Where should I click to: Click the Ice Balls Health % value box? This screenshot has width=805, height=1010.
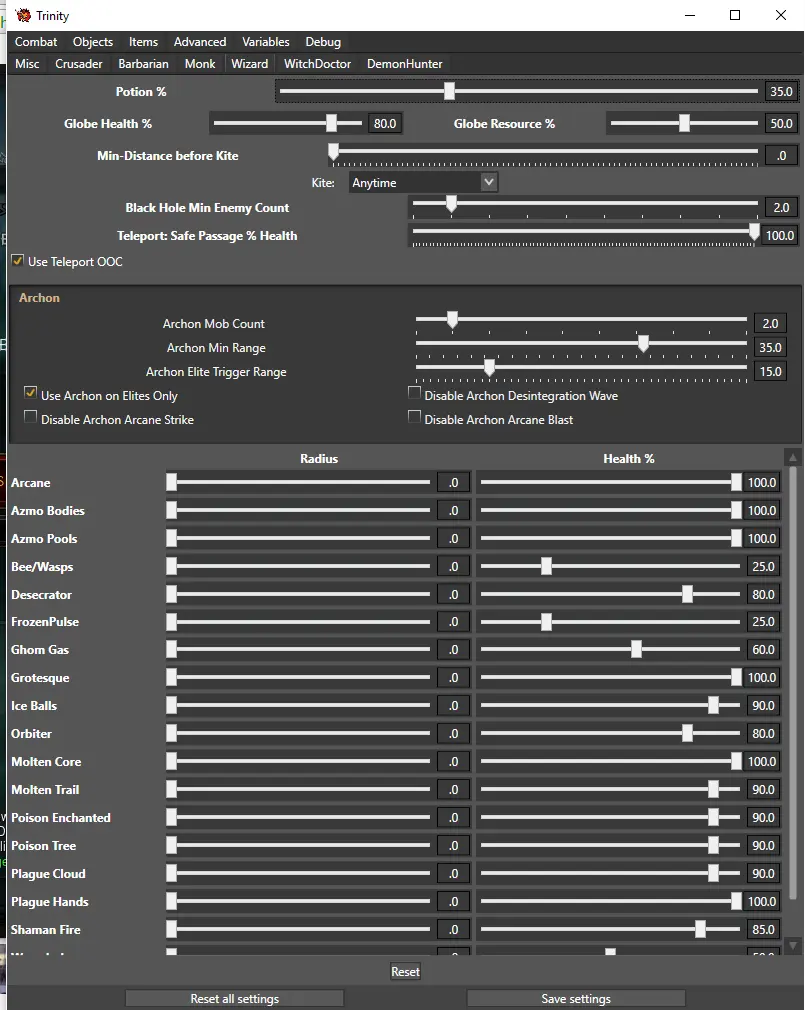click(x=763, y=705)
